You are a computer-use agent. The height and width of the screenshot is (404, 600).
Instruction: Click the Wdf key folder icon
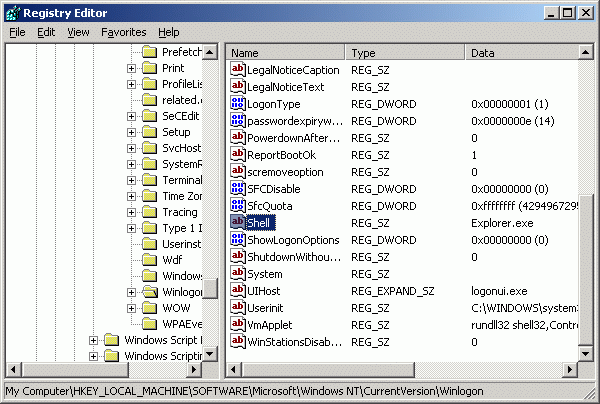point(149,260)
